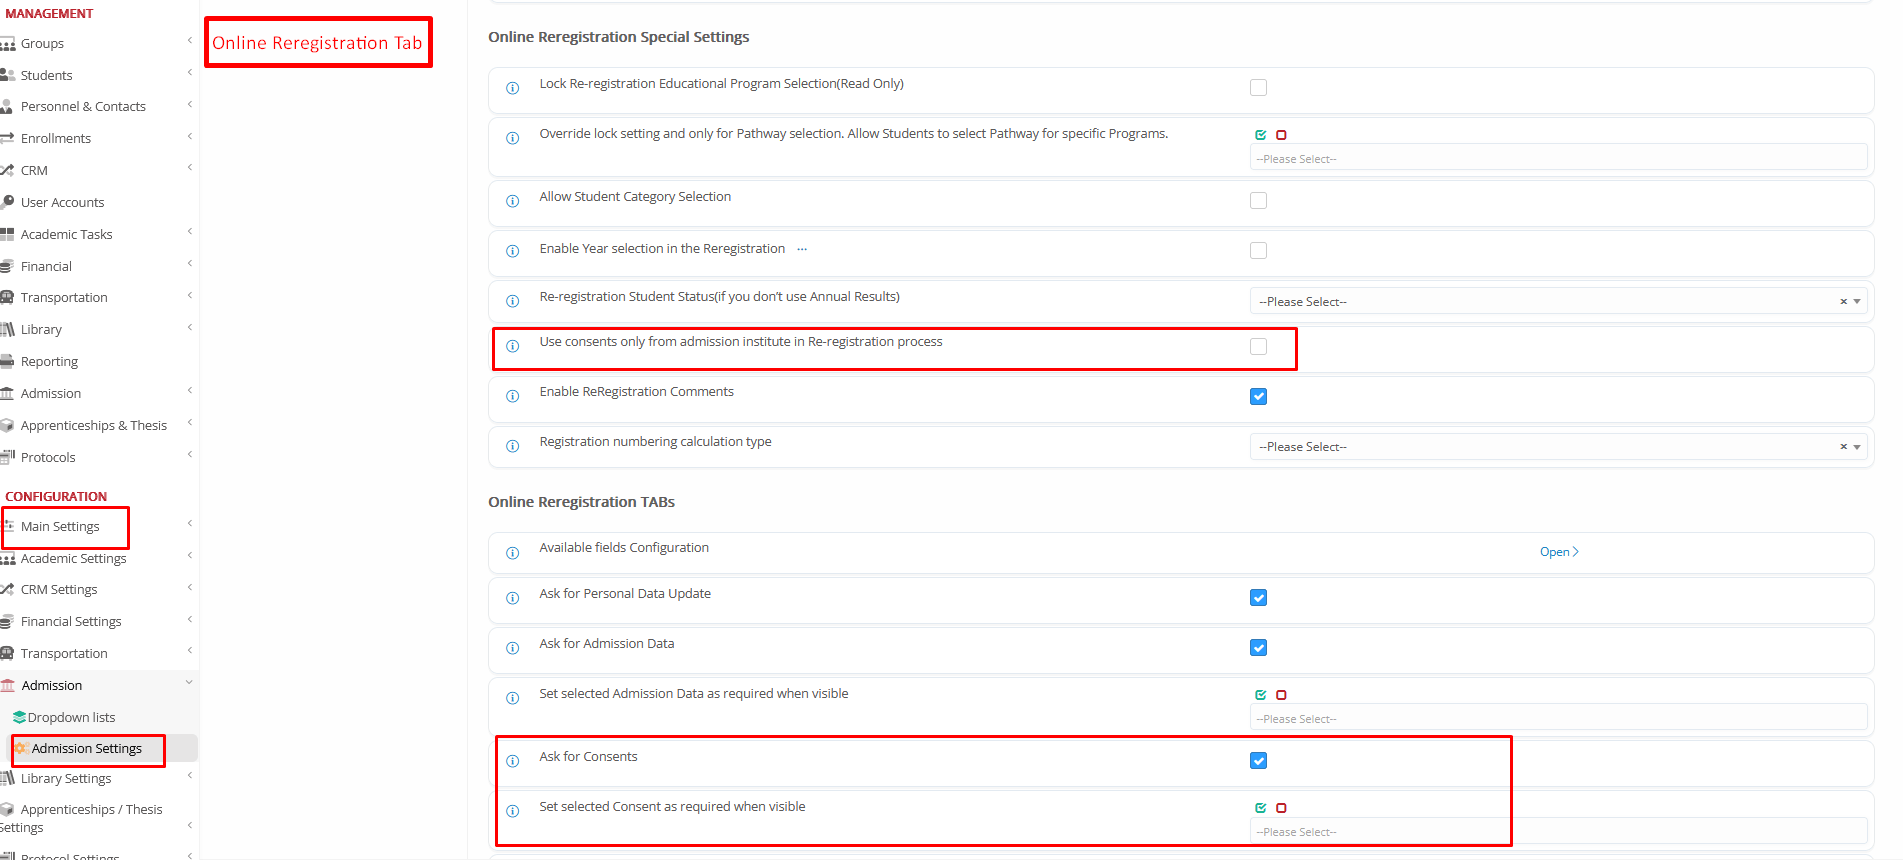Click info icon for Allow Student Category Selection
The height and width of the screenshot is (860, 1903).
[x=512, y=201]
